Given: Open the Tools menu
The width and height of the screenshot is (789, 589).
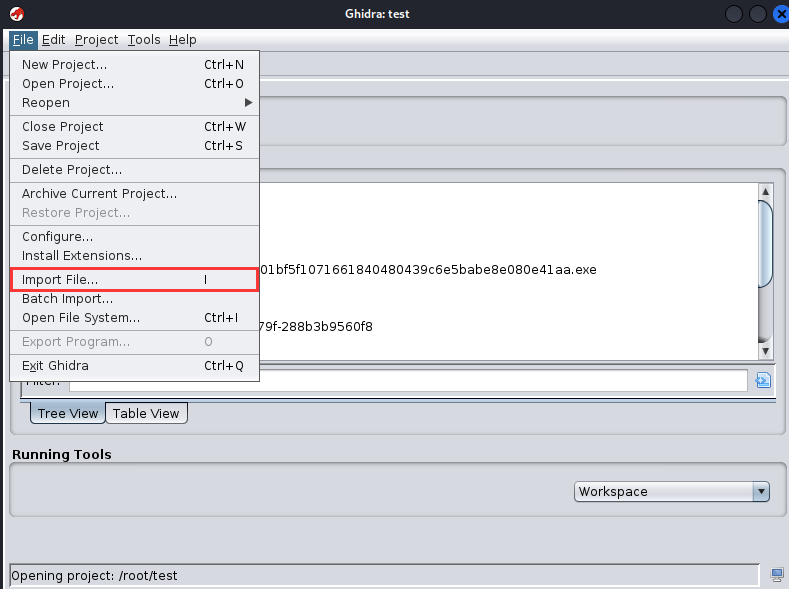Looking at the screenshot, I should [x=144, y=40].
